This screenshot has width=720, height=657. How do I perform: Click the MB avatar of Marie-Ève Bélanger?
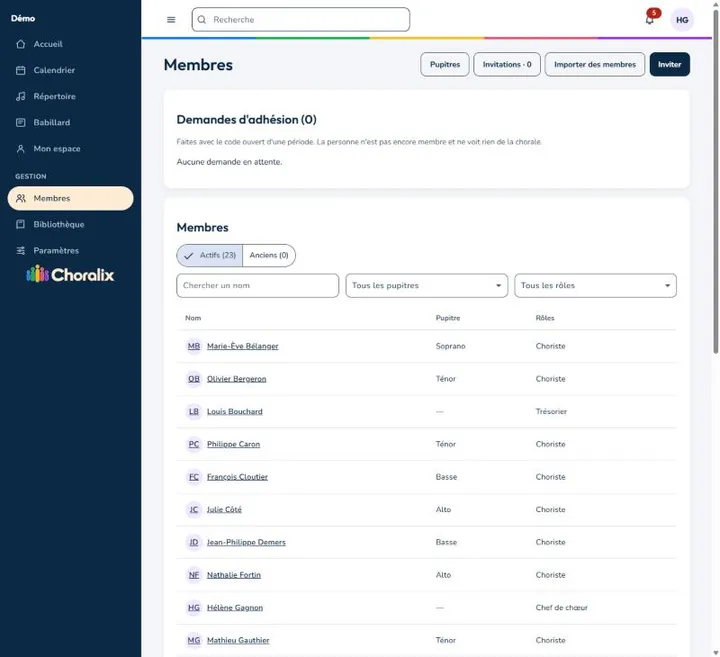(194, 346)
